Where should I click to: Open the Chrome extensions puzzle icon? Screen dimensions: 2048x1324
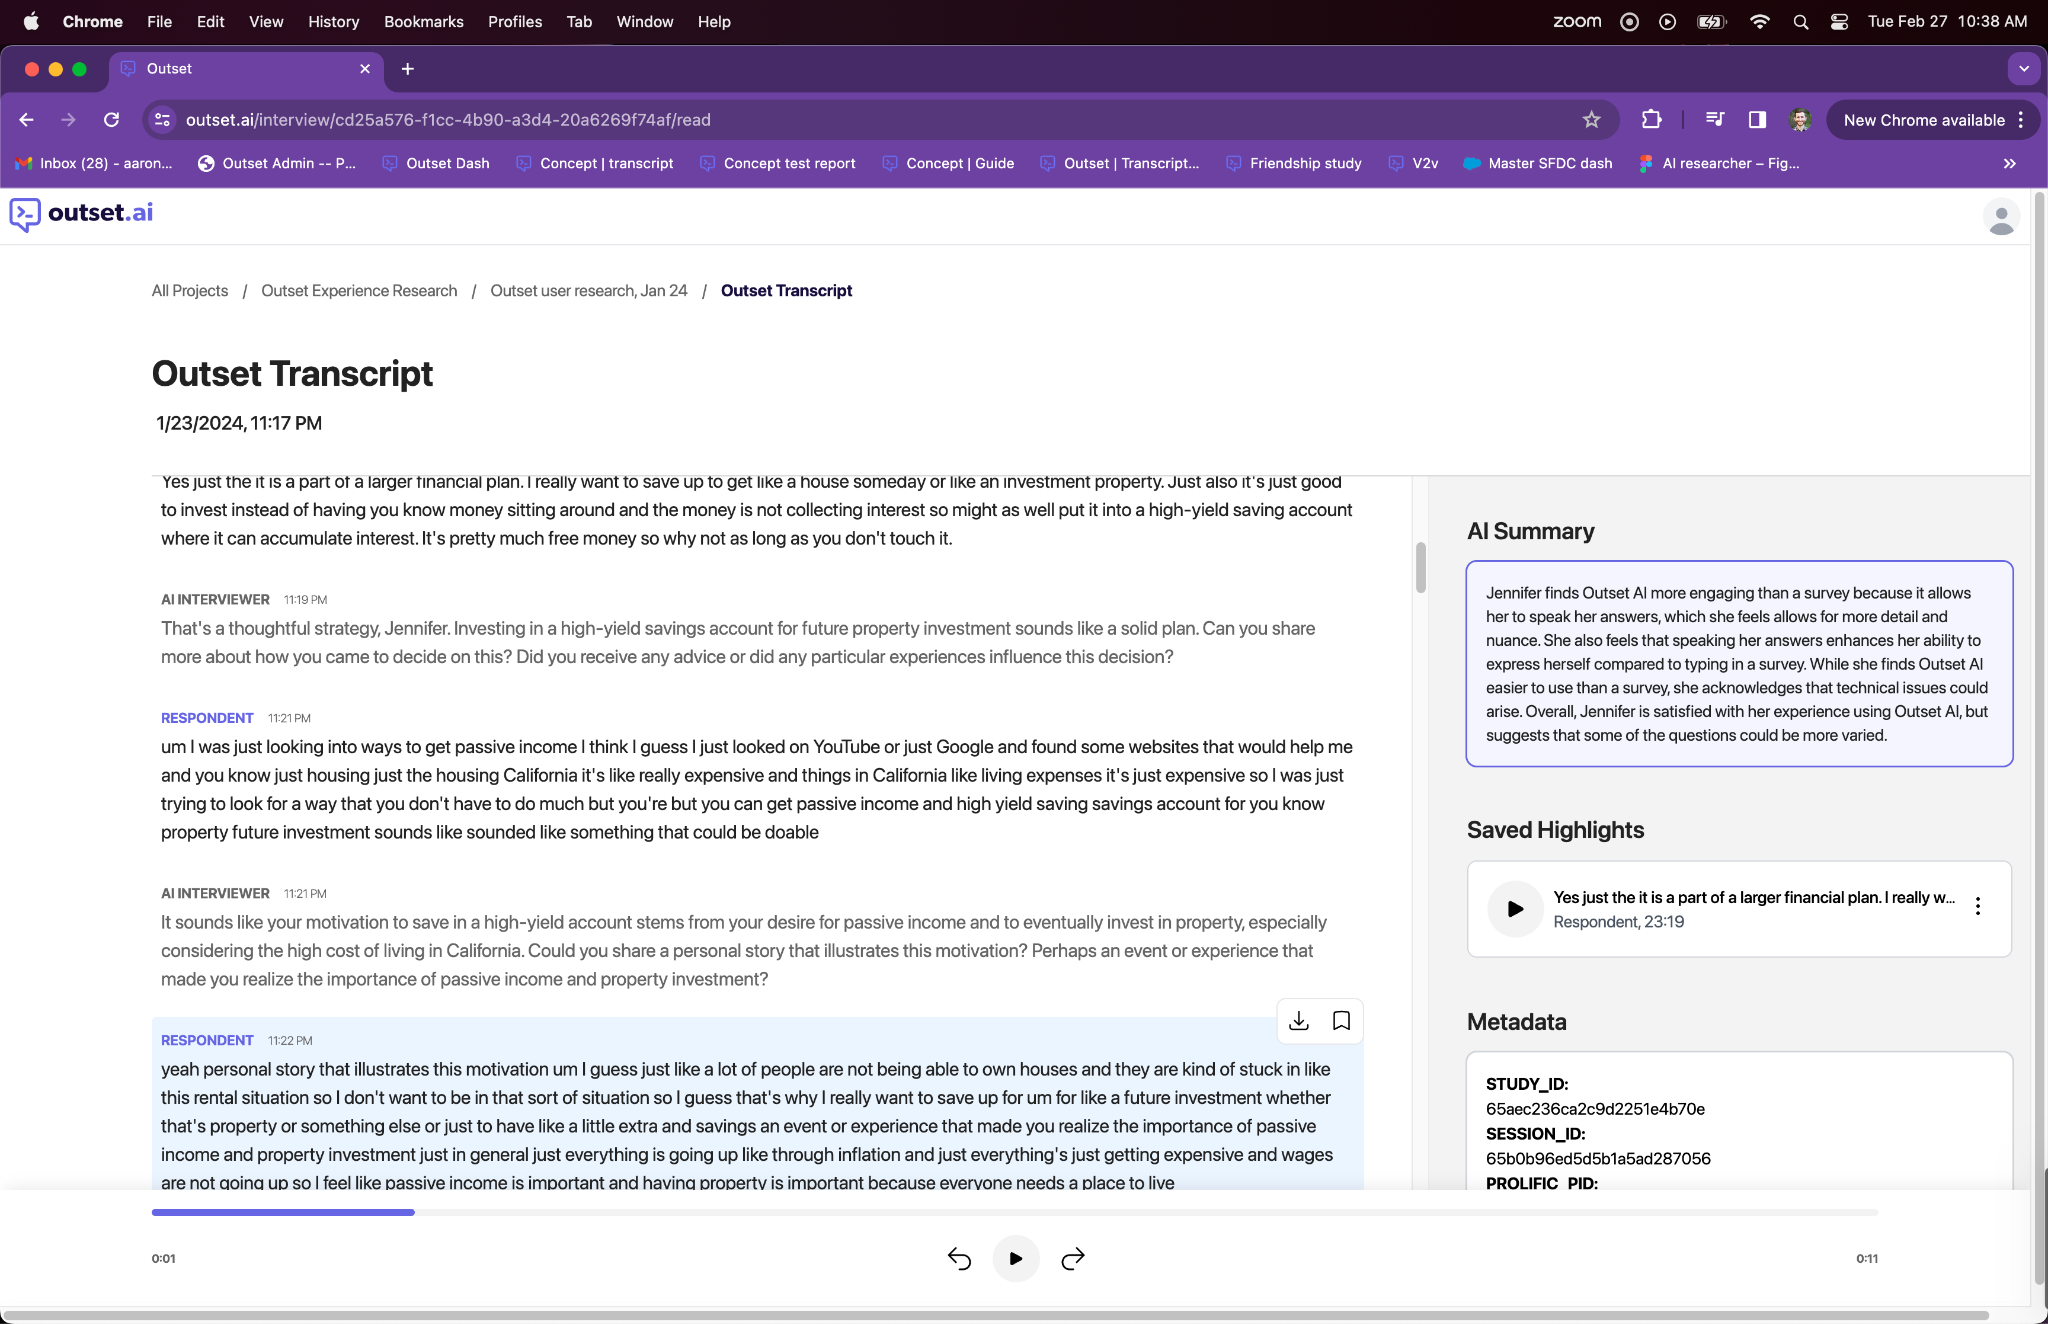coord(1651,120)
